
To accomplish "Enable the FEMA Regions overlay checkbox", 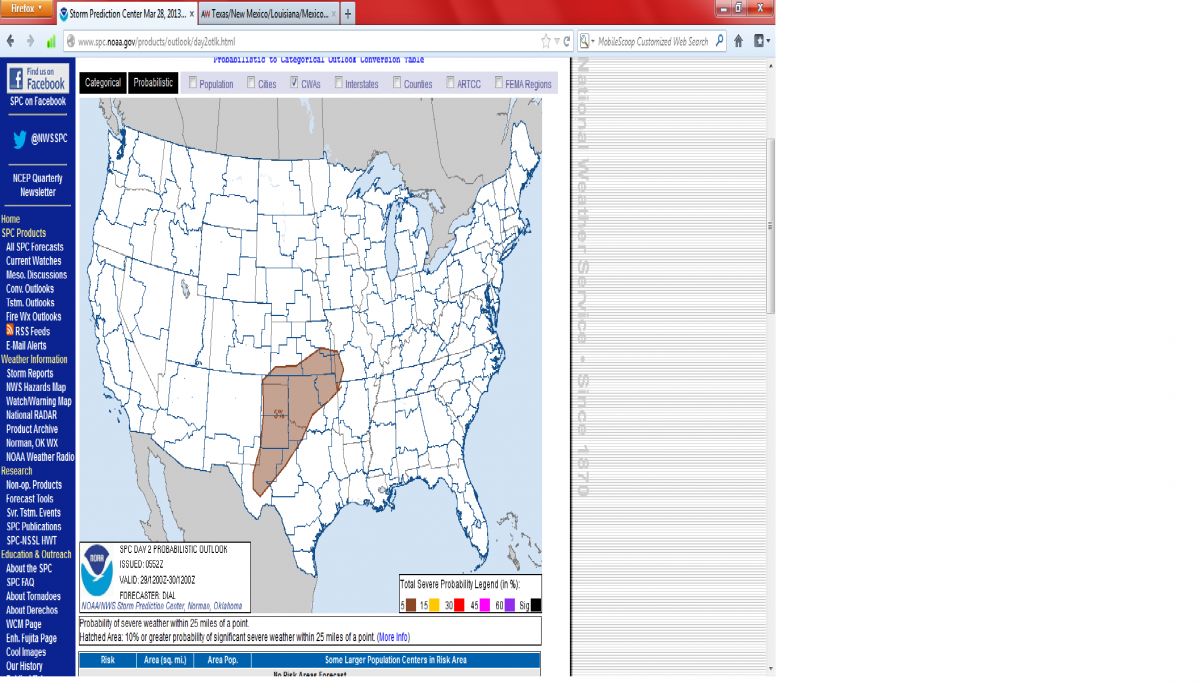I will [x=499, y=83].
